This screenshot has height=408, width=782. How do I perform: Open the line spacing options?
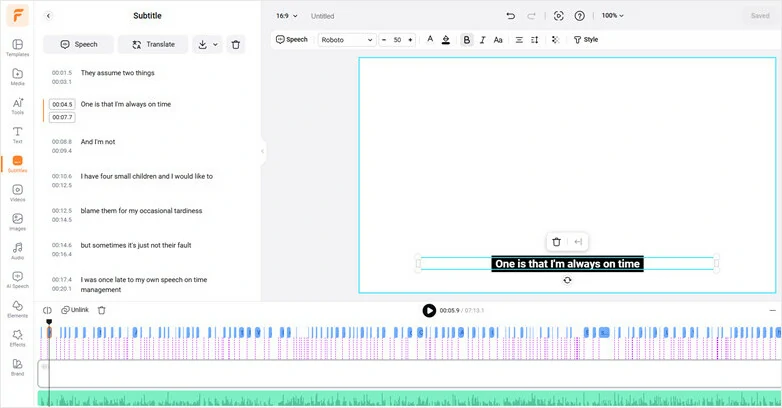(x=535, y=40)
